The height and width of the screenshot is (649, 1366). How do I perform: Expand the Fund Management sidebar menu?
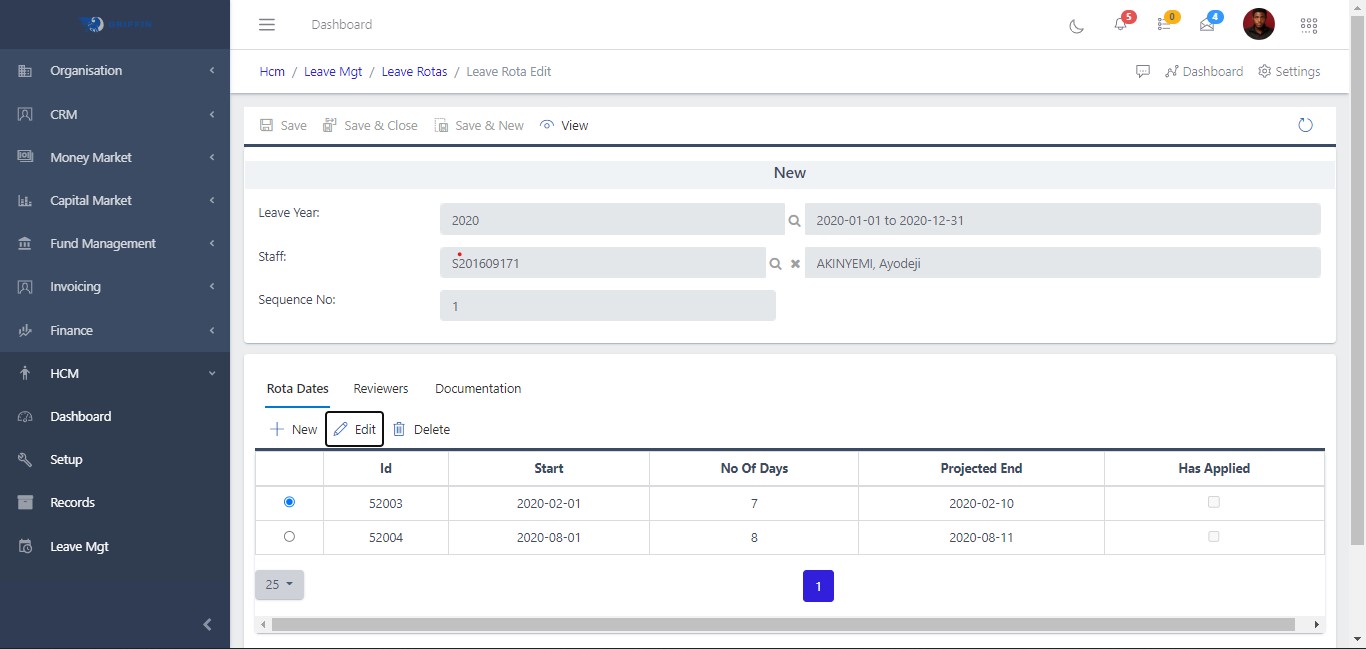(x=115, y=243)
